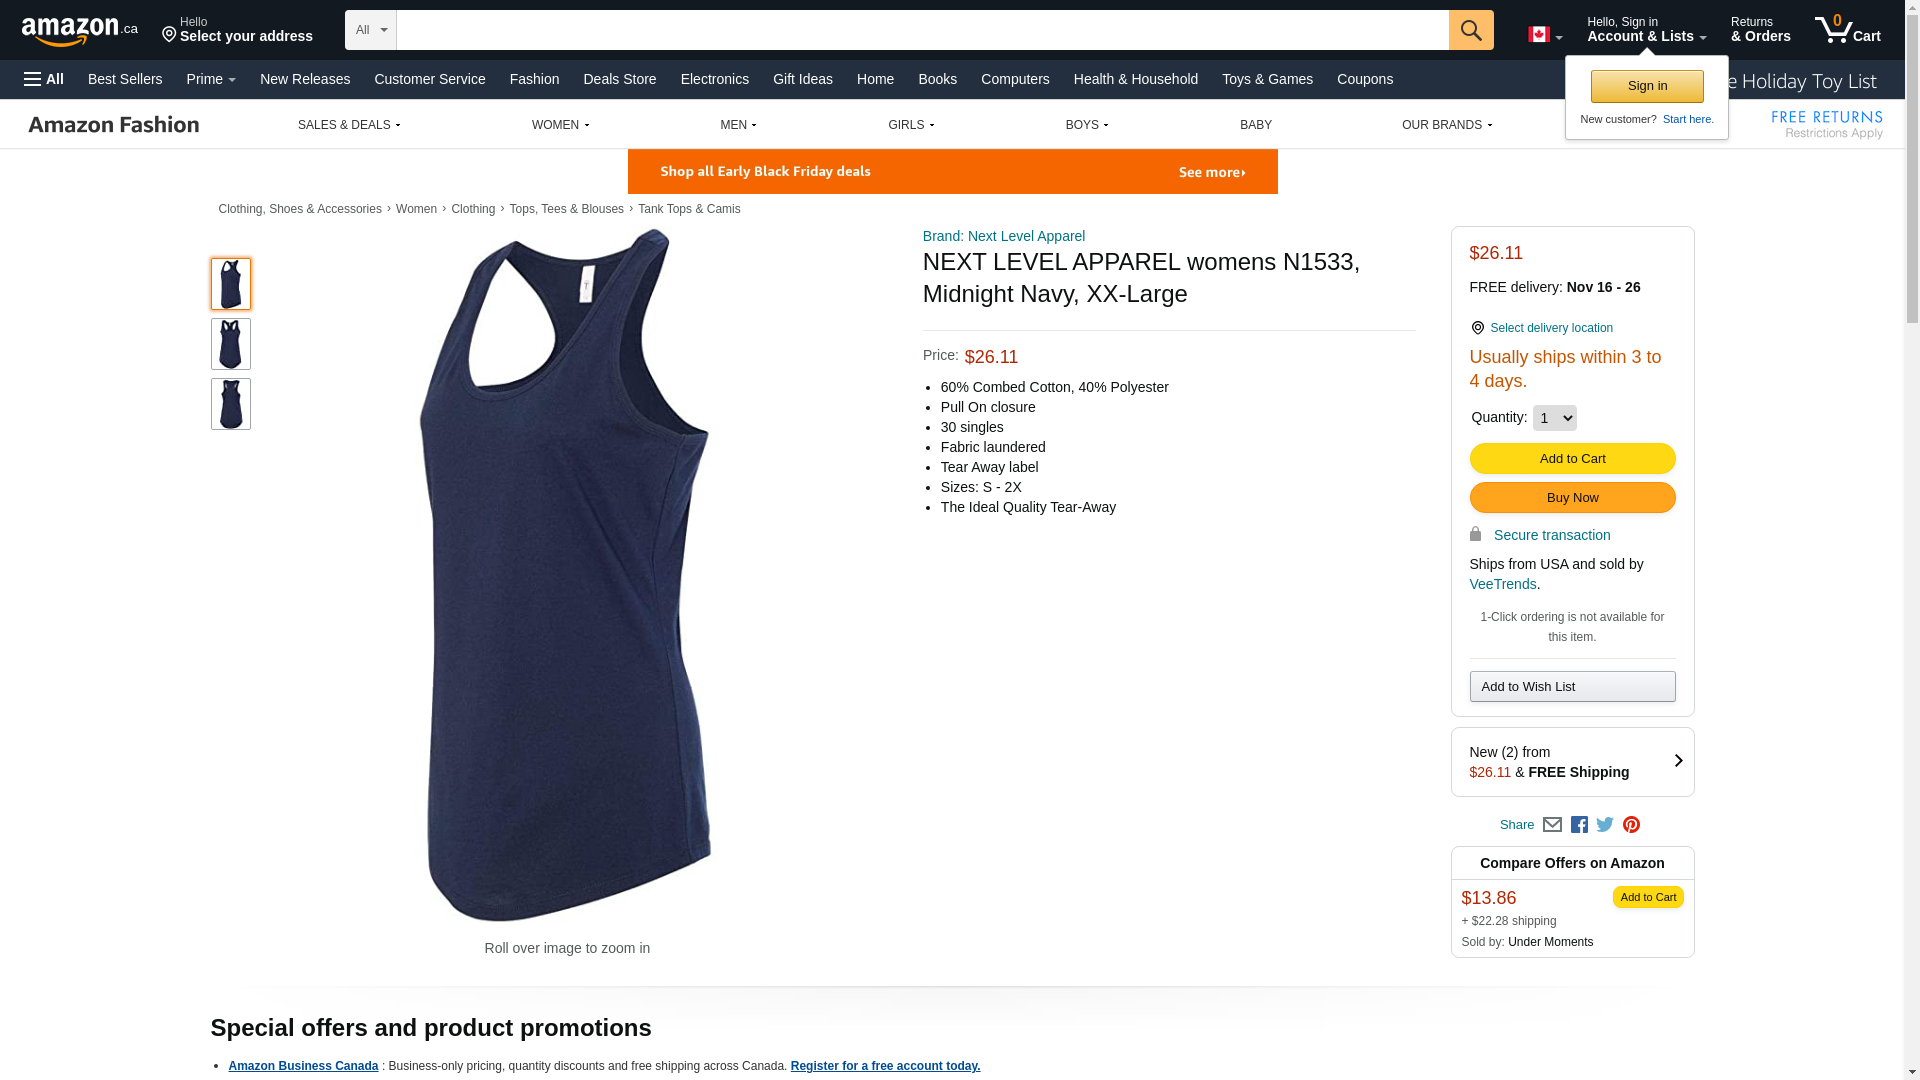
Task: Click the Amazon.ca logo
Action: 80,31
